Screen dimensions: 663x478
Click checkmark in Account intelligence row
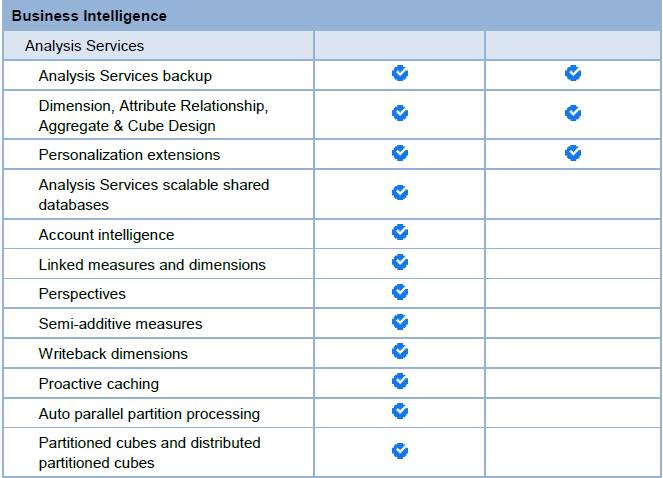[400, 232]
